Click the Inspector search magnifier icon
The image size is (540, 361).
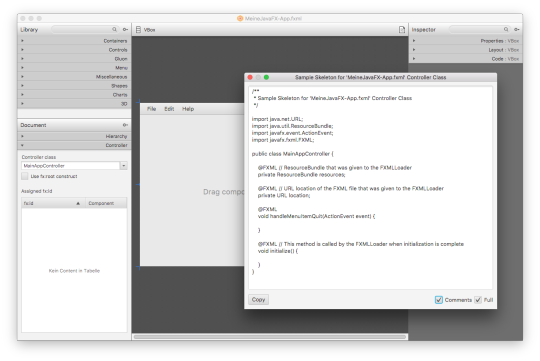[506, 30]
